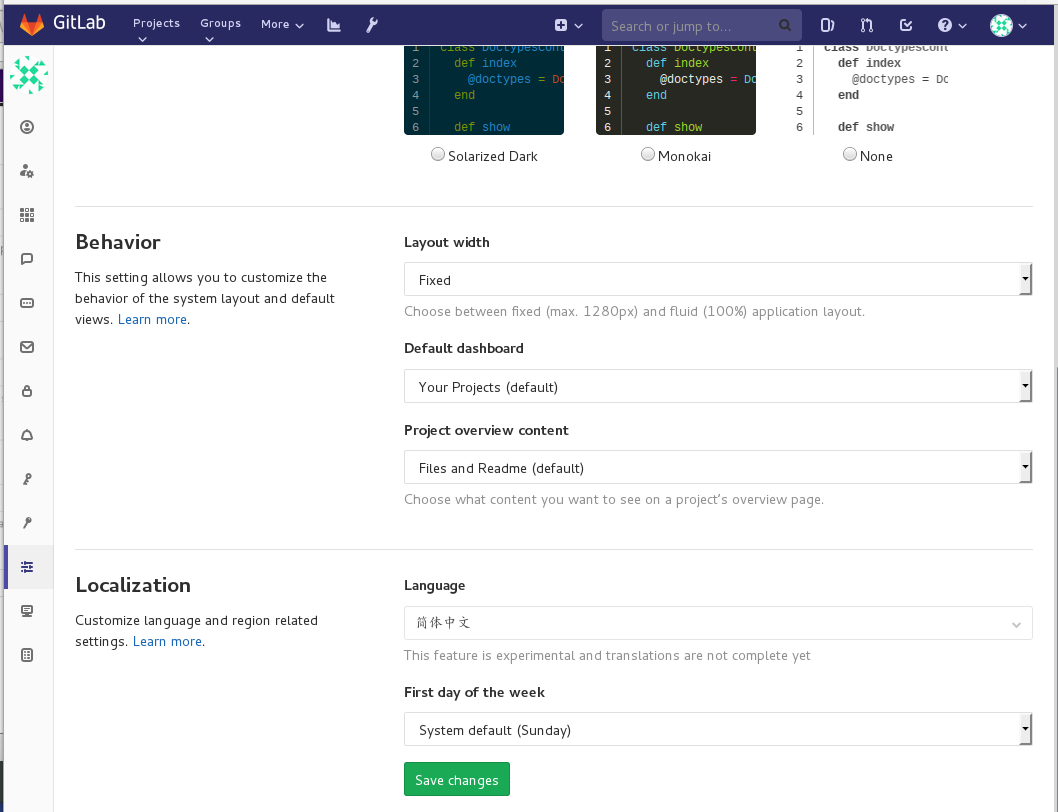Open Preferences sliders icon in sidebar
1058x812 pixels.
point(27,567)
